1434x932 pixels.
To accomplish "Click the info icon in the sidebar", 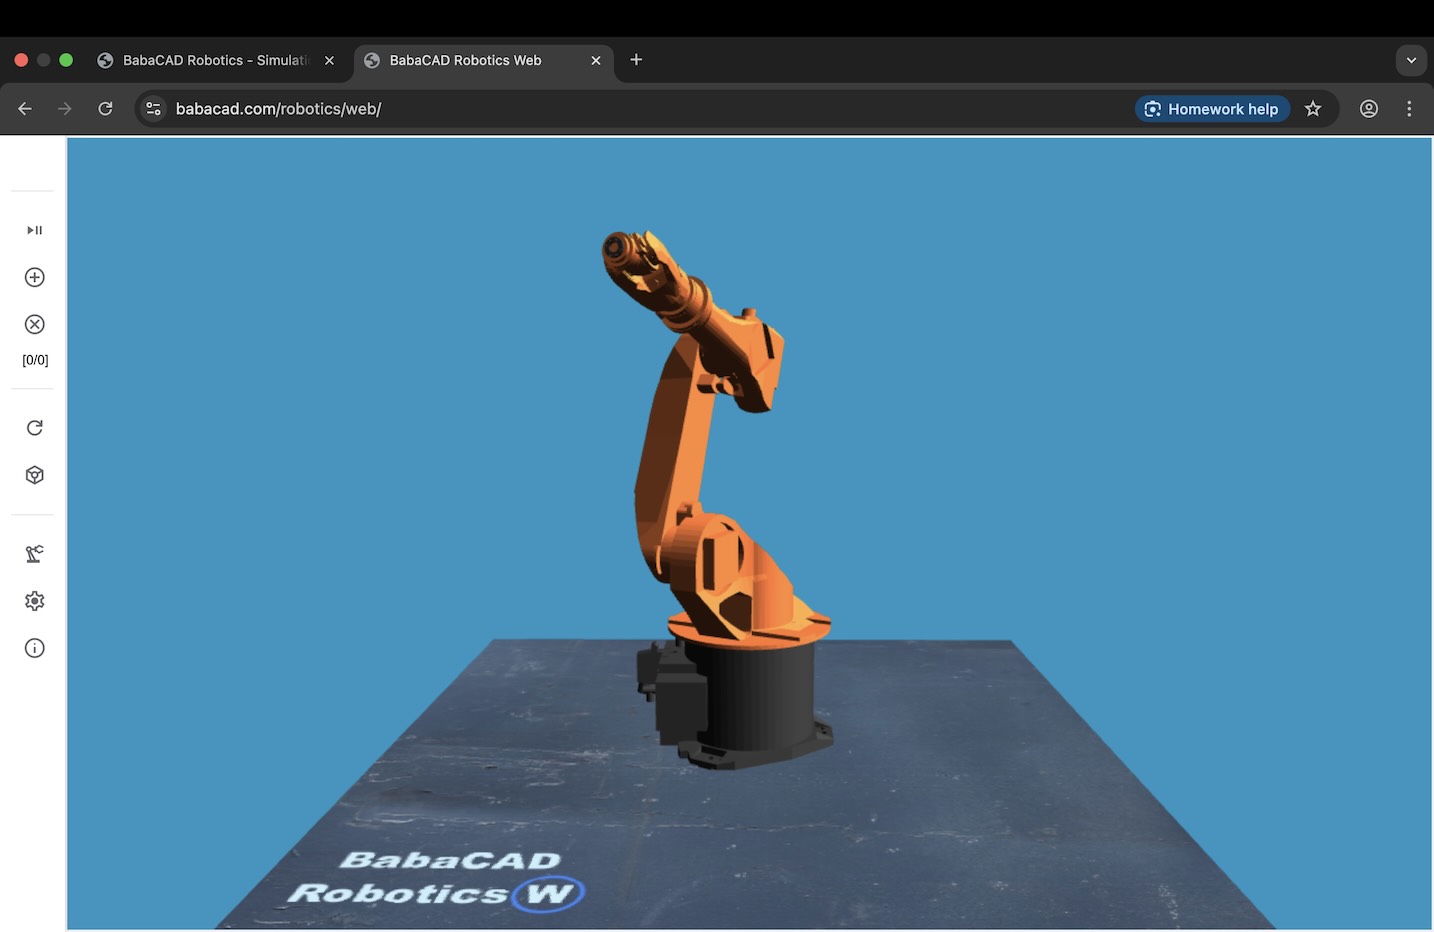I will click(33, 647).
